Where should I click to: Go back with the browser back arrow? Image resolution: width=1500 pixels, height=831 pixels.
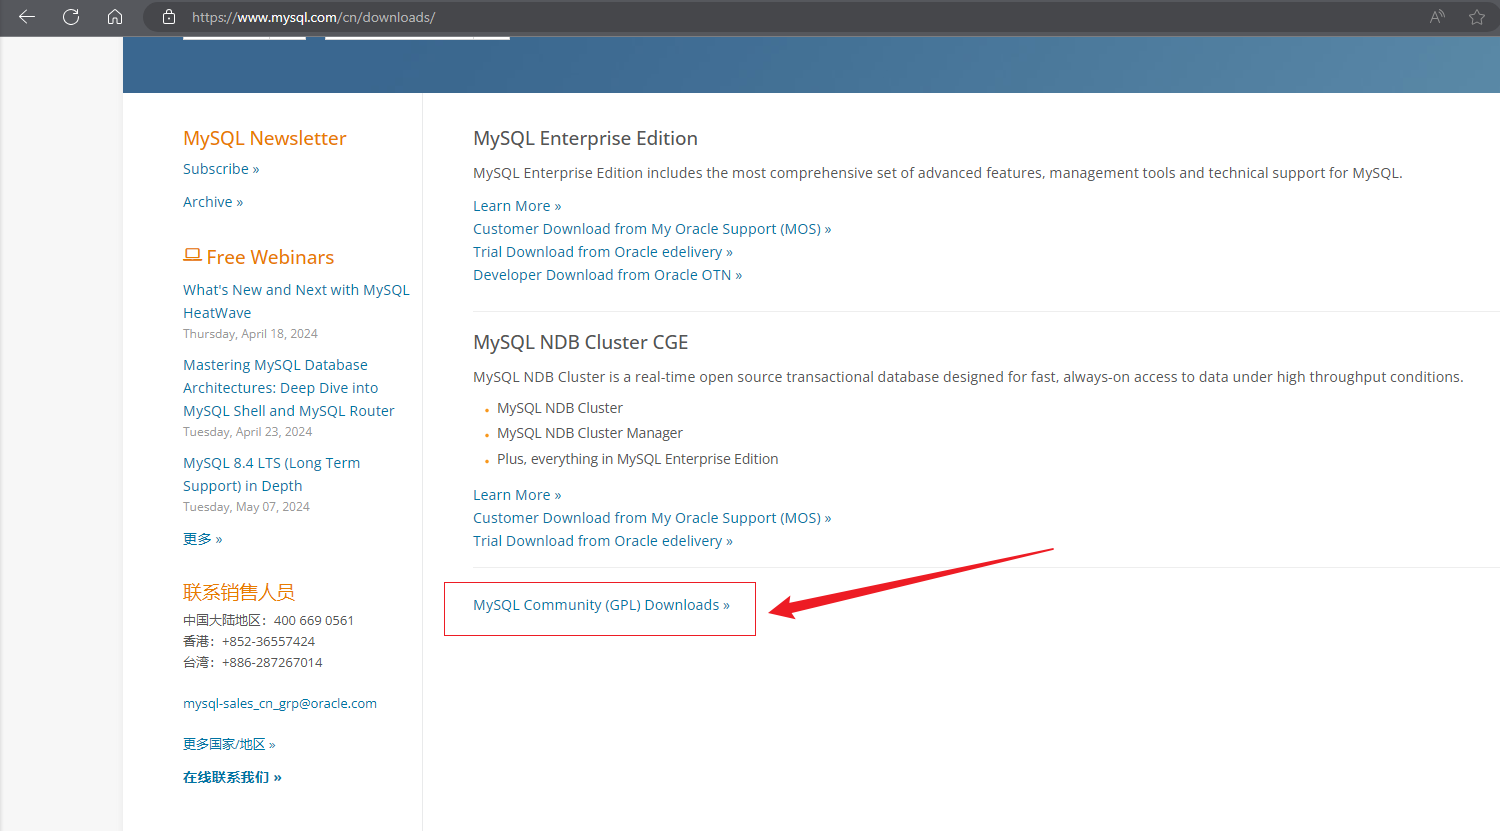pos(27,17)
